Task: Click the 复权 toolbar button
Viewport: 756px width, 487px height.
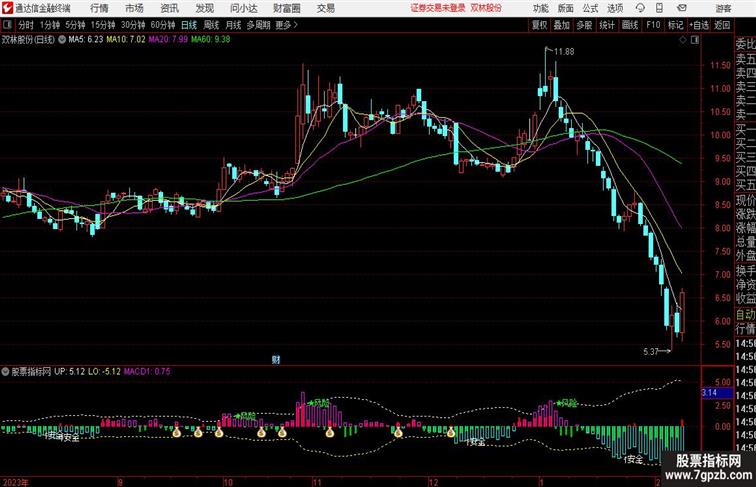Action: coord(539,25)
